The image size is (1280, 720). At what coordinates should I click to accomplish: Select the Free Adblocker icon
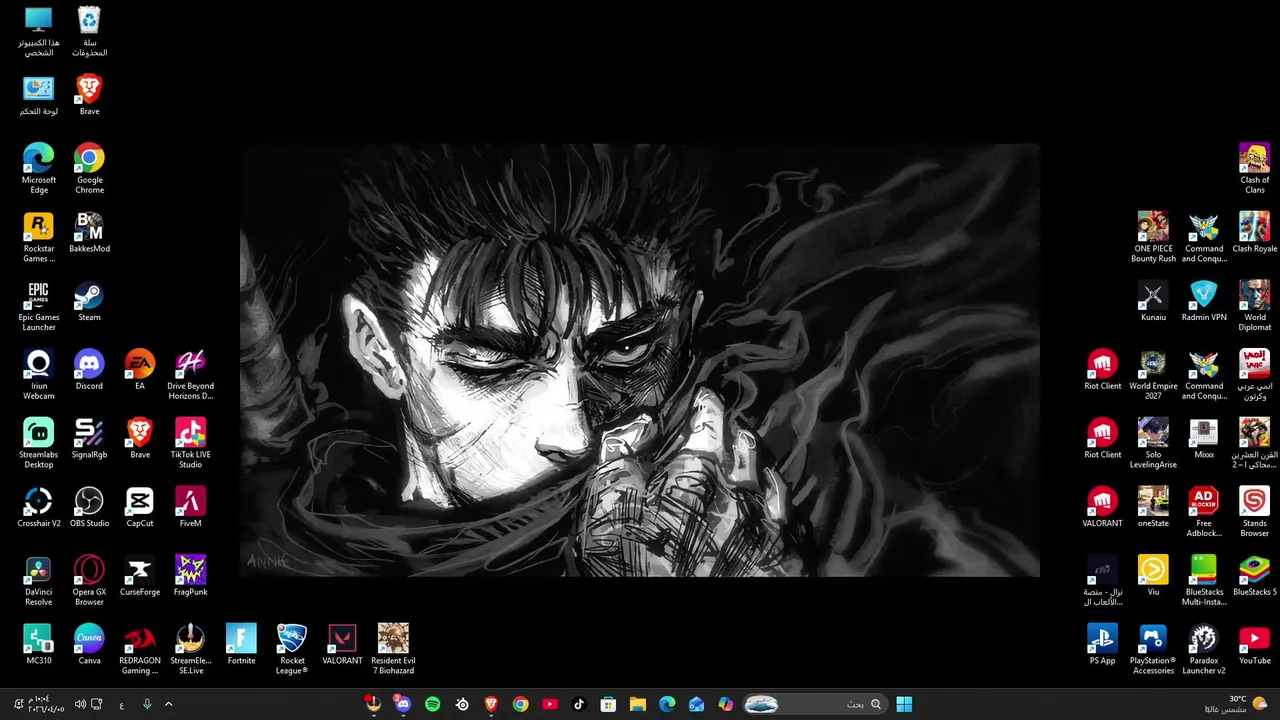(1204, 512)
